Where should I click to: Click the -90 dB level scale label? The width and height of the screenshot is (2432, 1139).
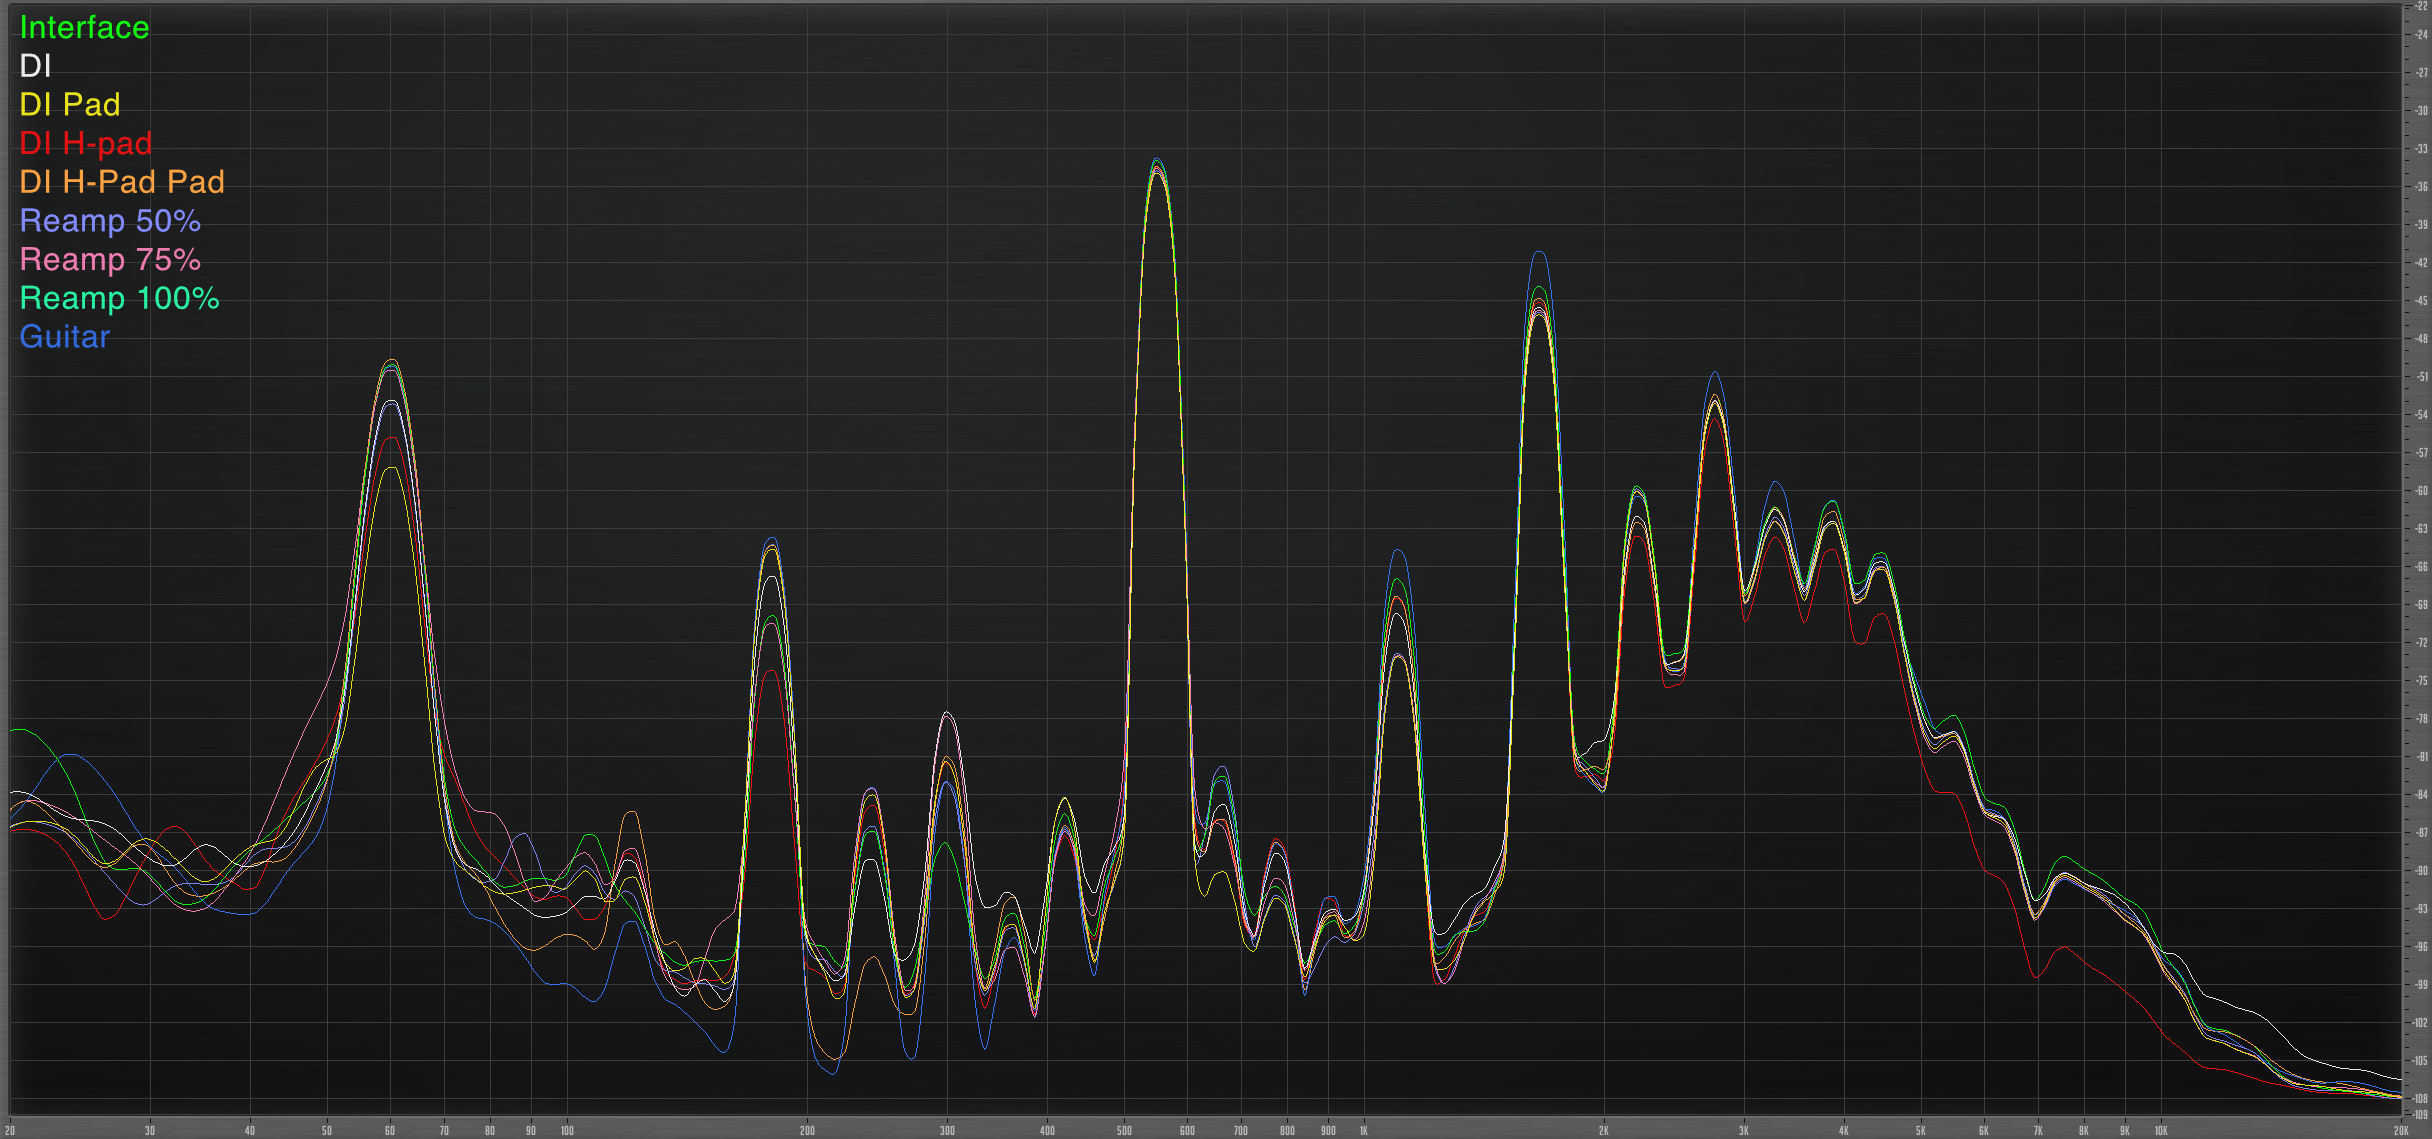click(x=2421, y=871)
